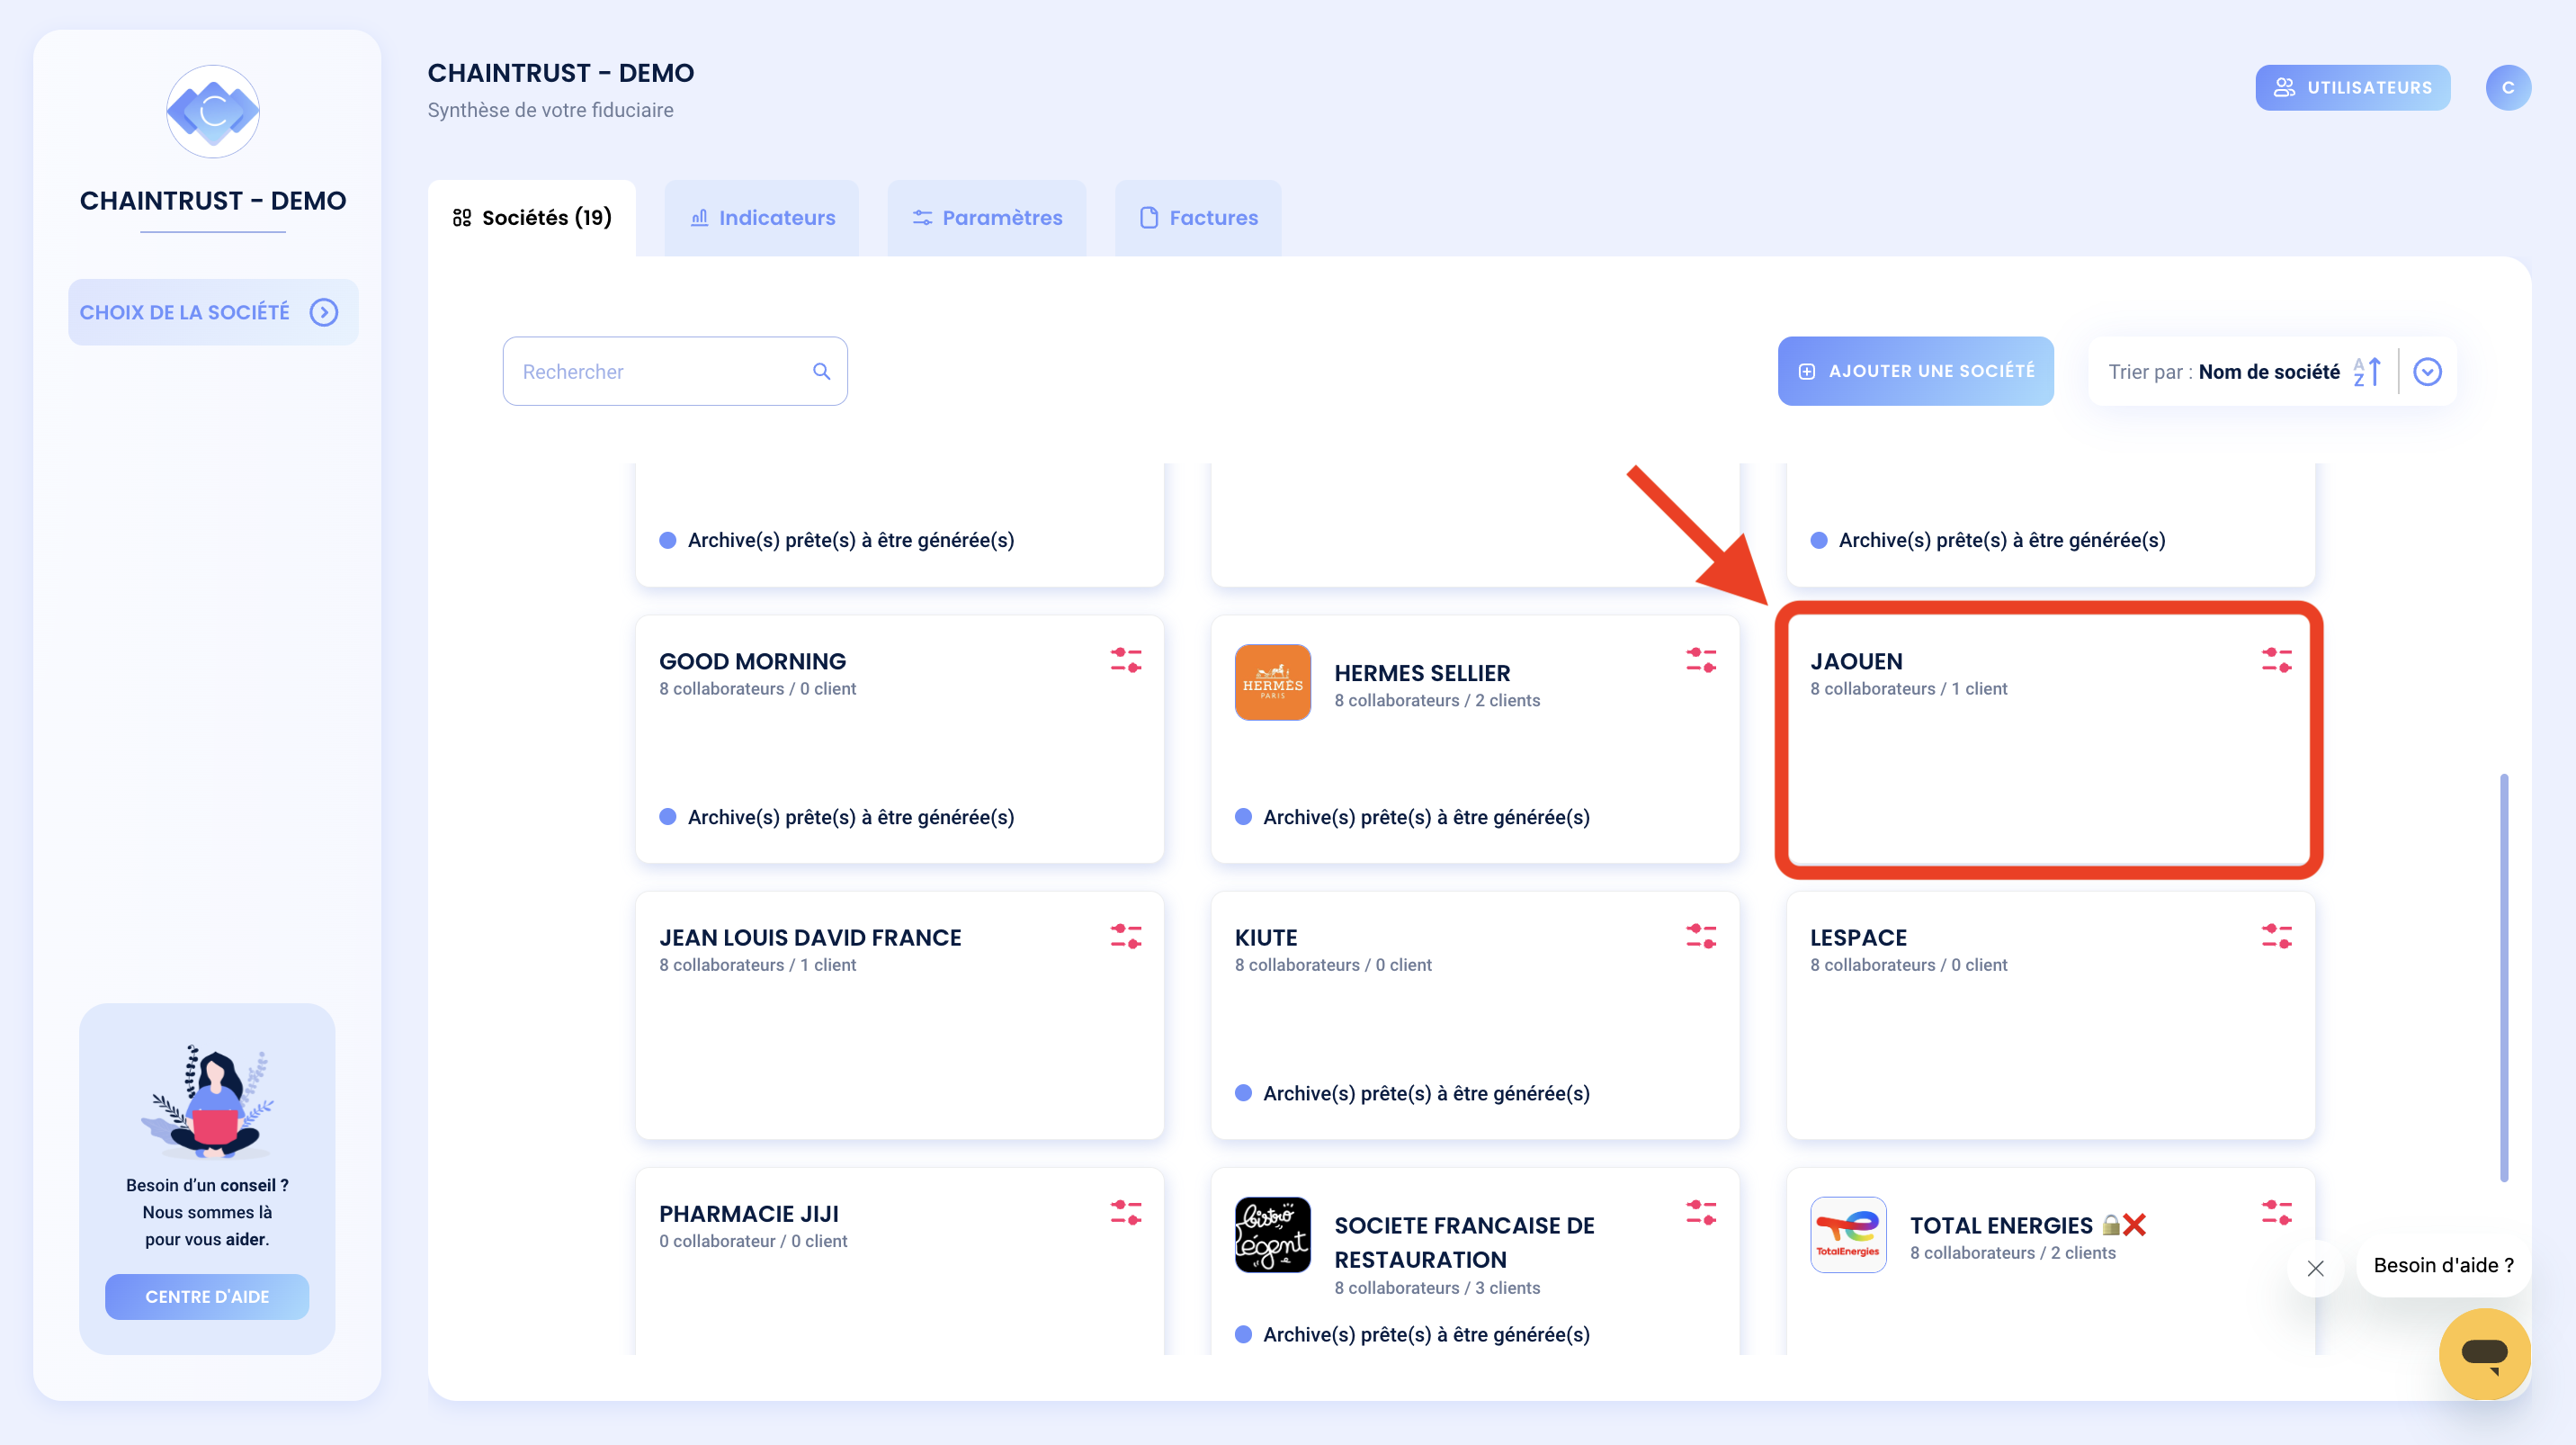Screen dimensions: 2576x1445
Task: Open settings icon on PHARMACIE JIJI card
Action: pyautogui.click(x=1125, y=1213)
